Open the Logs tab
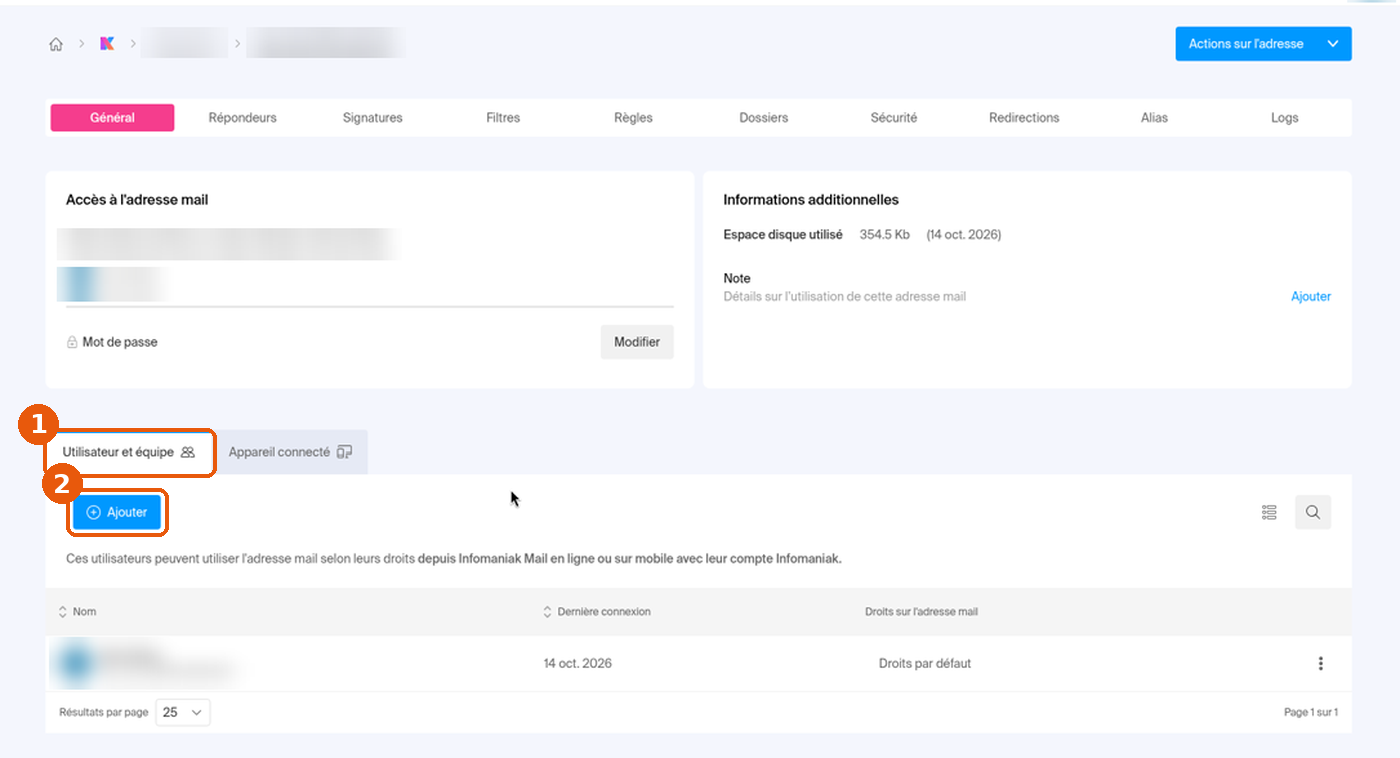 tap(1285, 118)
